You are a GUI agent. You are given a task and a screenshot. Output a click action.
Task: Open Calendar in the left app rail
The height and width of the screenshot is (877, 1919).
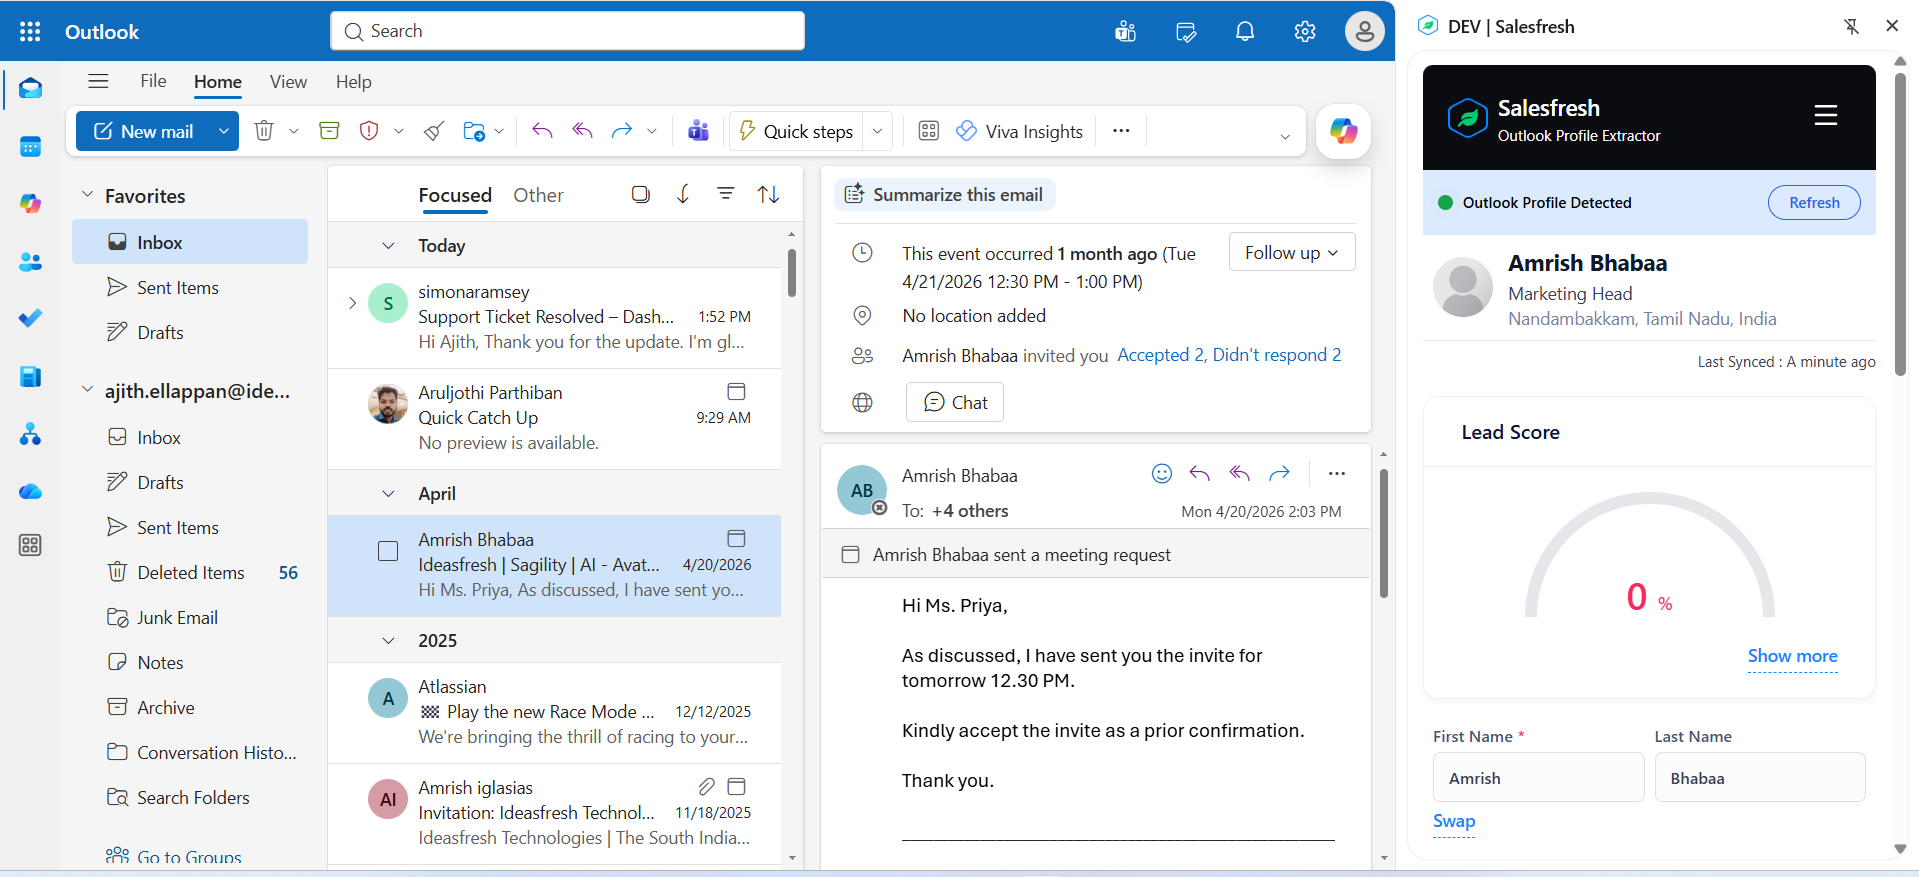point(30,147)
